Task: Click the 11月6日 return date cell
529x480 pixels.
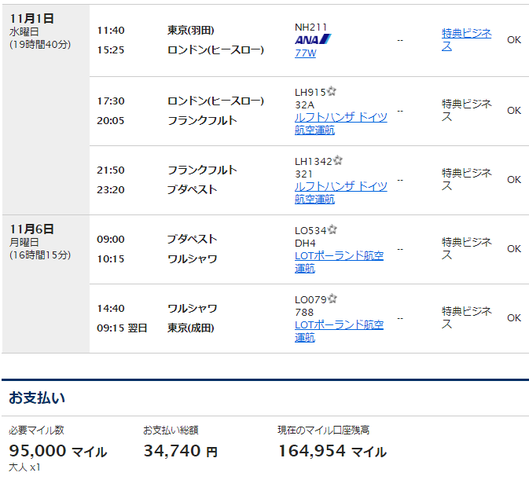Action: [46, 284]
